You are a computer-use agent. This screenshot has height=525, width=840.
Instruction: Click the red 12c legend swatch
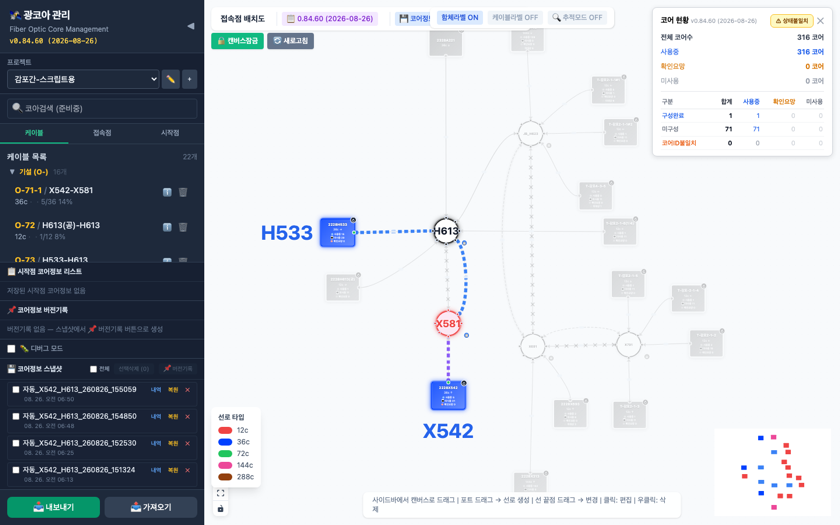tap(225, 430)
